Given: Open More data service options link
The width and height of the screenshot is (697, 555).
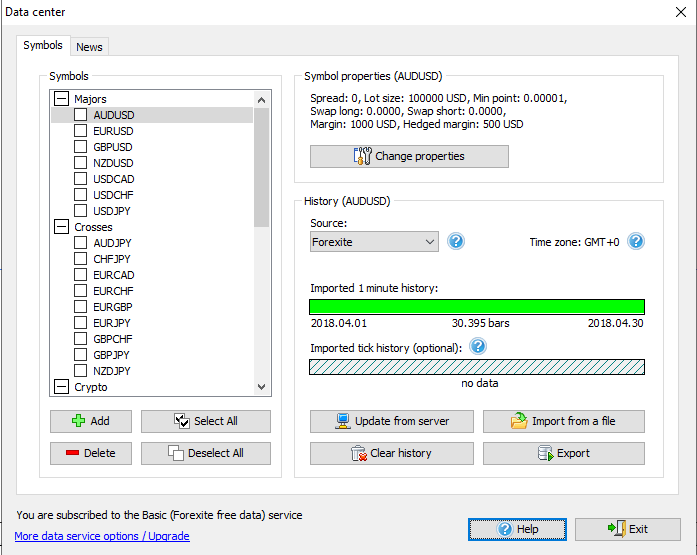Looking at the screenshot, I should (x=102, y=536).
